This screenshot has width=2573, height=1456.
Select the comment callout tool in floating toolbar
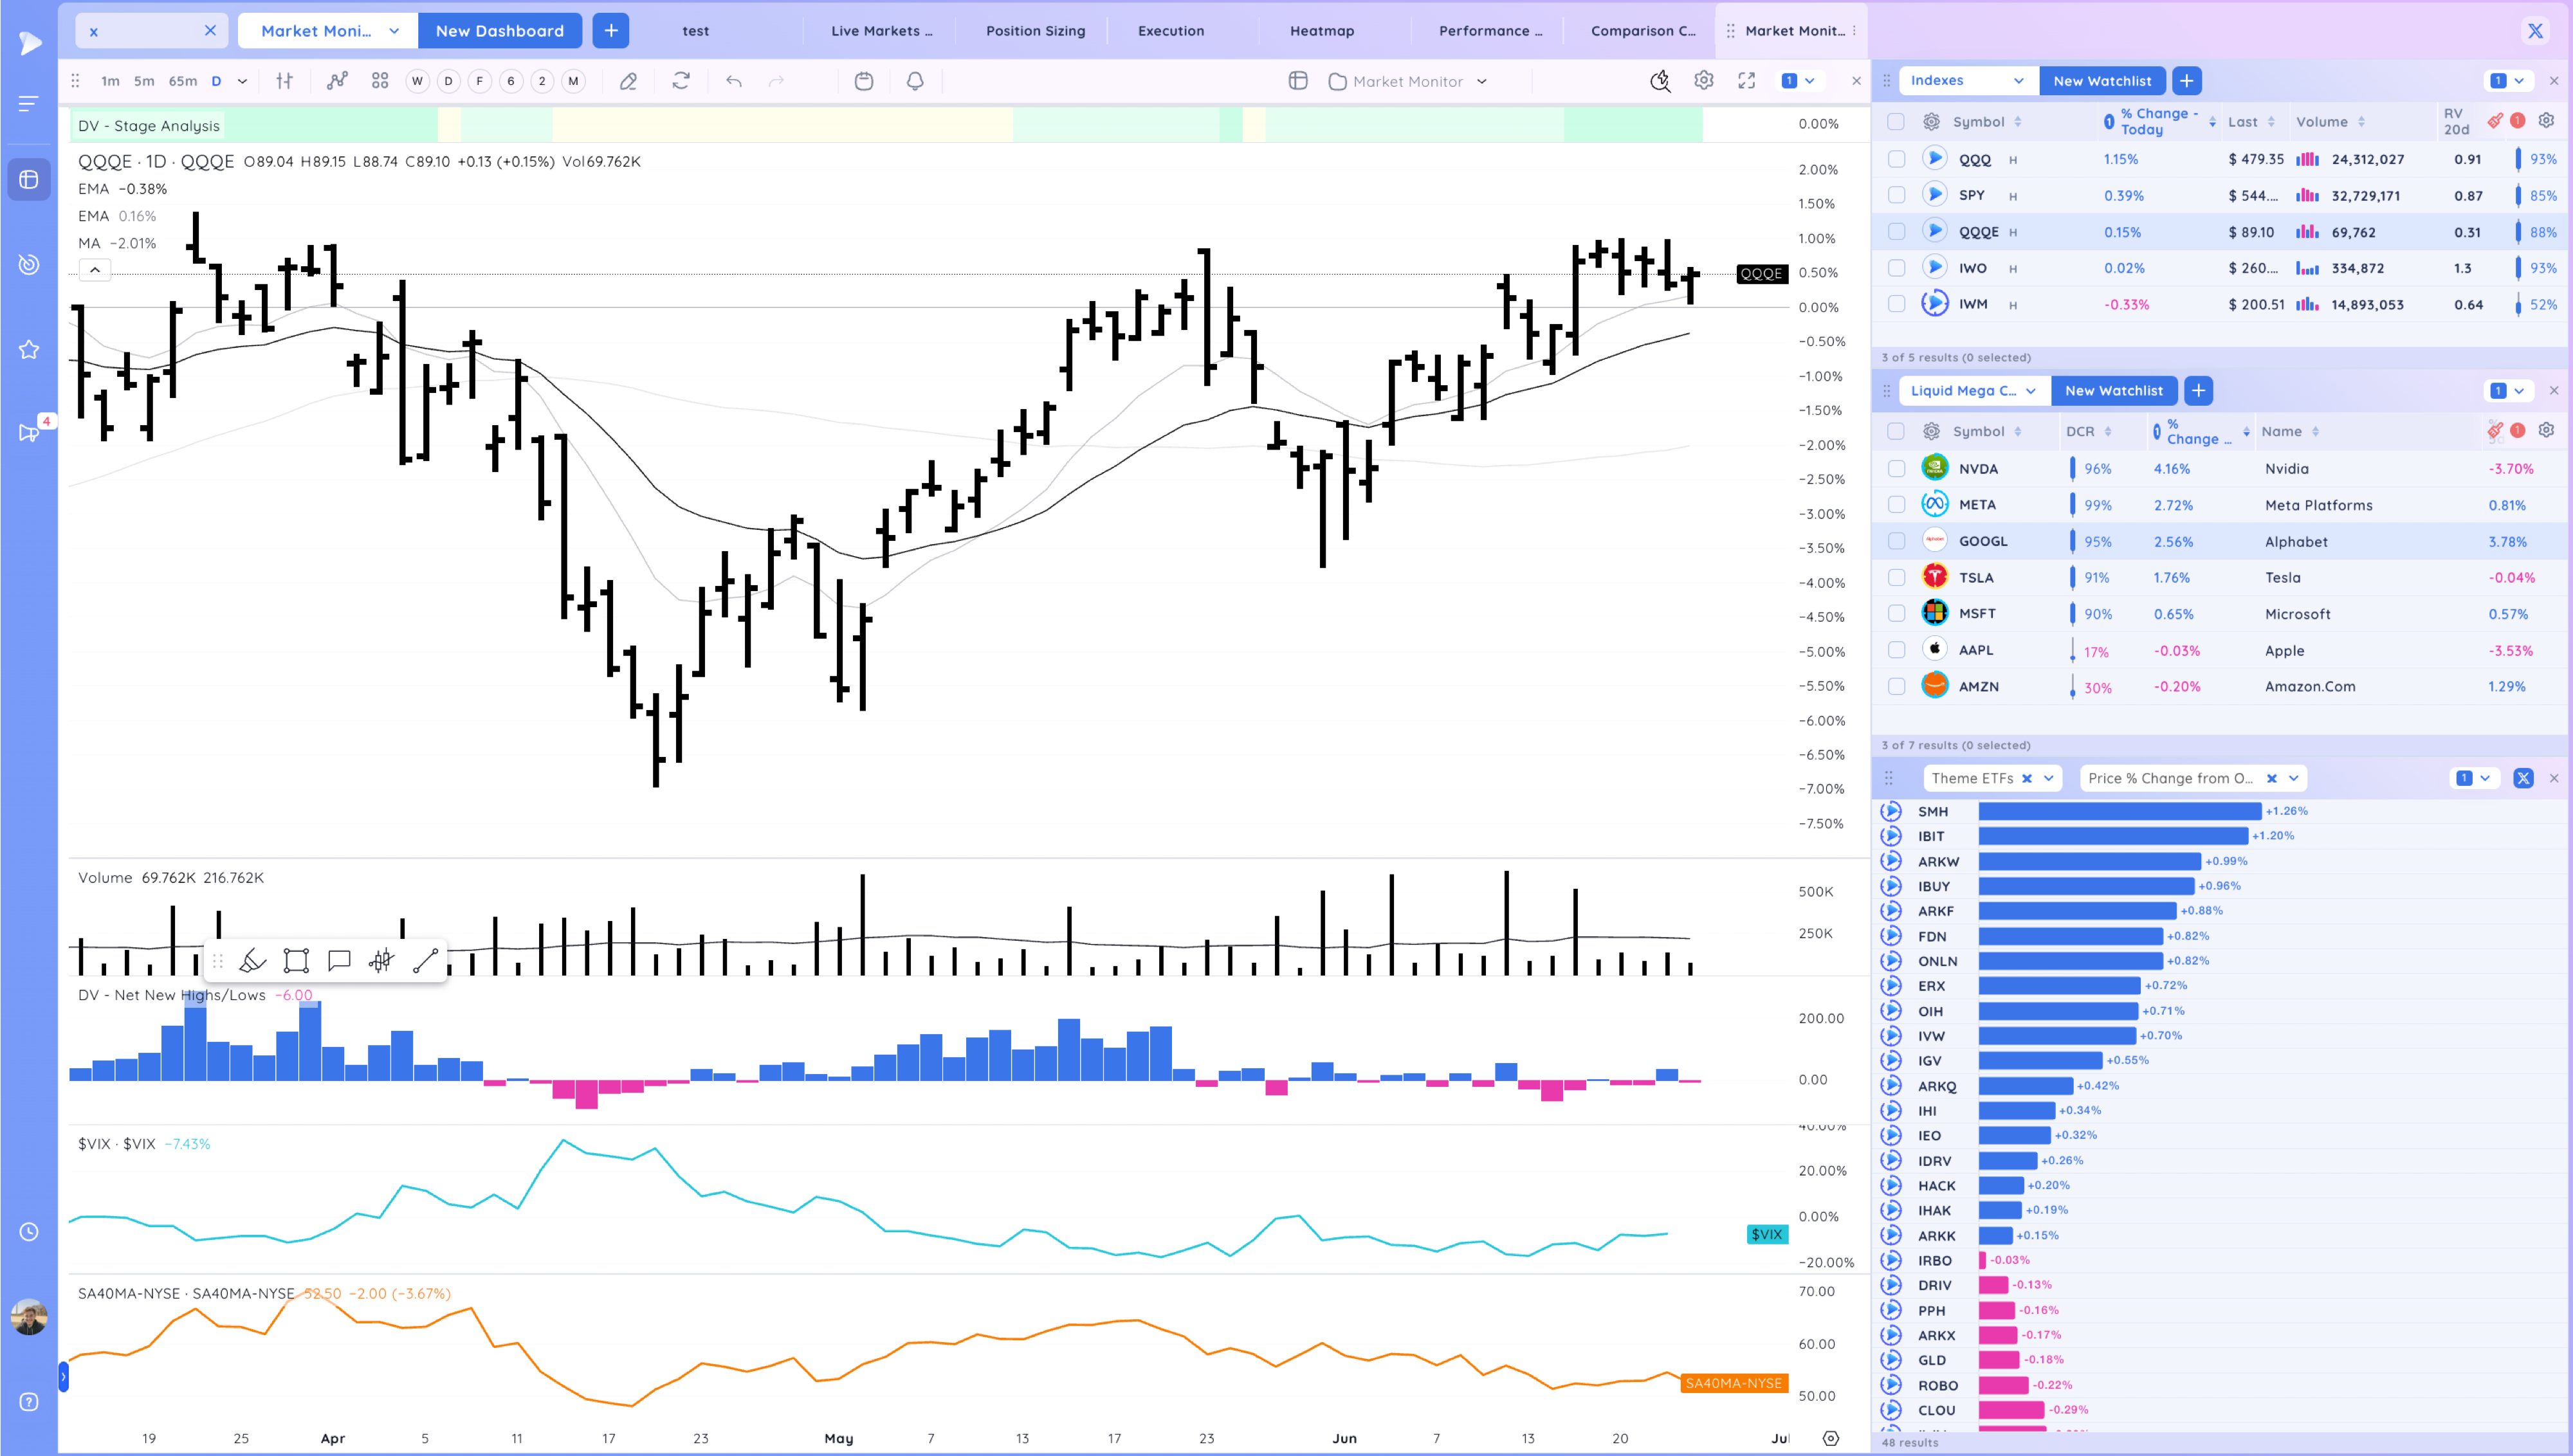339,961
